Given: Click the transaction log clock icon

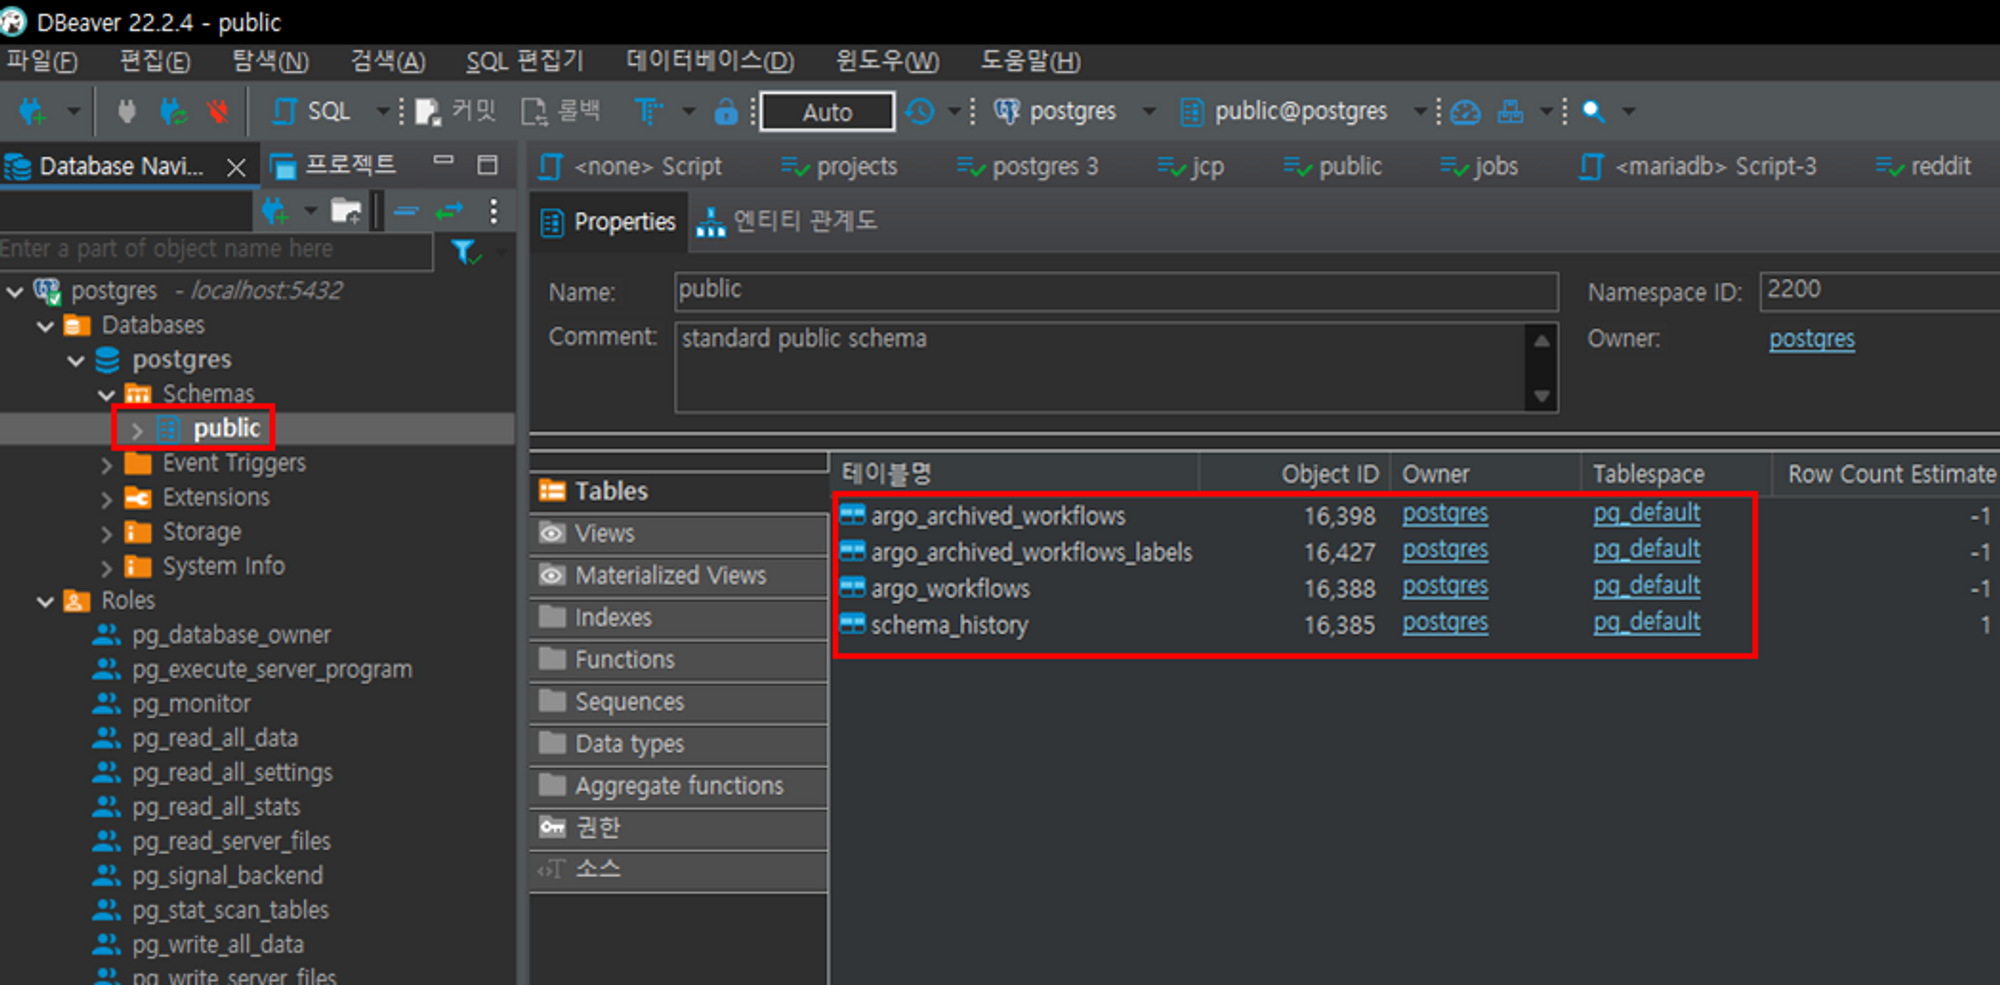Looking at the screenshot, I should (919, 111).
